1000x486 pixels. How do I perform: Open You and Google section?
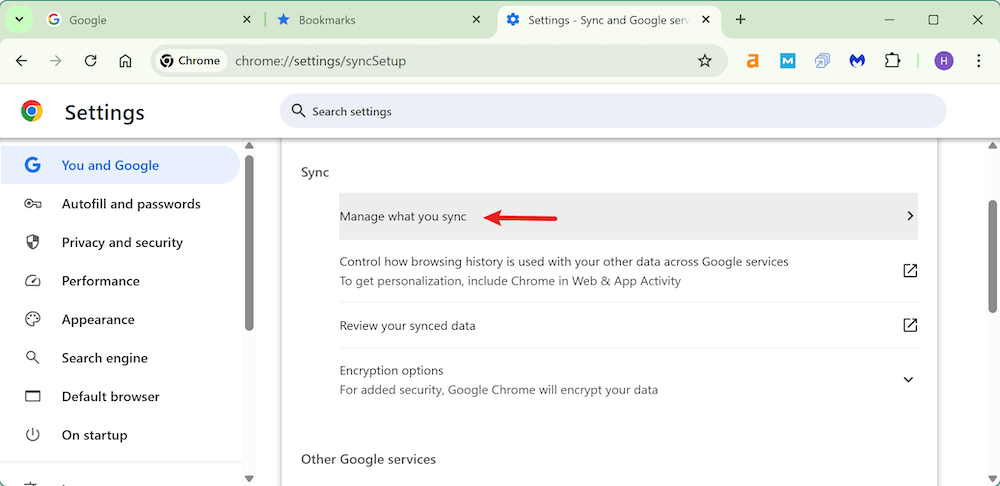120,165
